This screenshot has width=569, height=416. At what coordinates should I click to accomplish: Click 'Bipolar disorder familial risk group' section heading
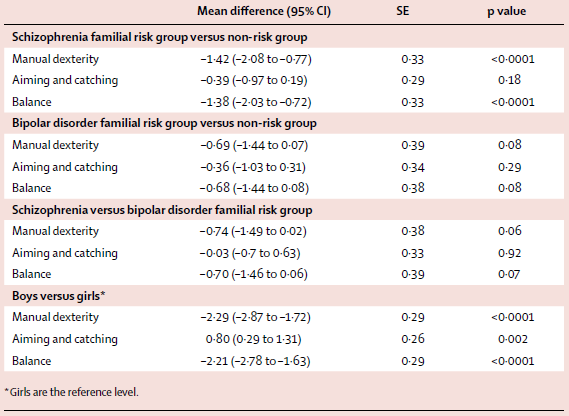pyautogui.click(x=164, y=123)
